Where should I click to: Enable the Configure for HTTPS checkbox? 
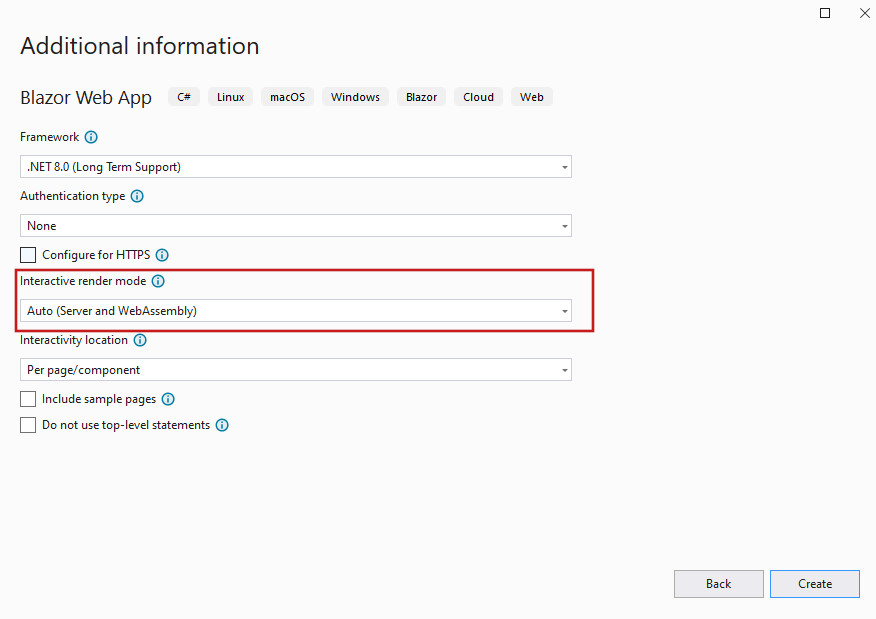[28, 255]
